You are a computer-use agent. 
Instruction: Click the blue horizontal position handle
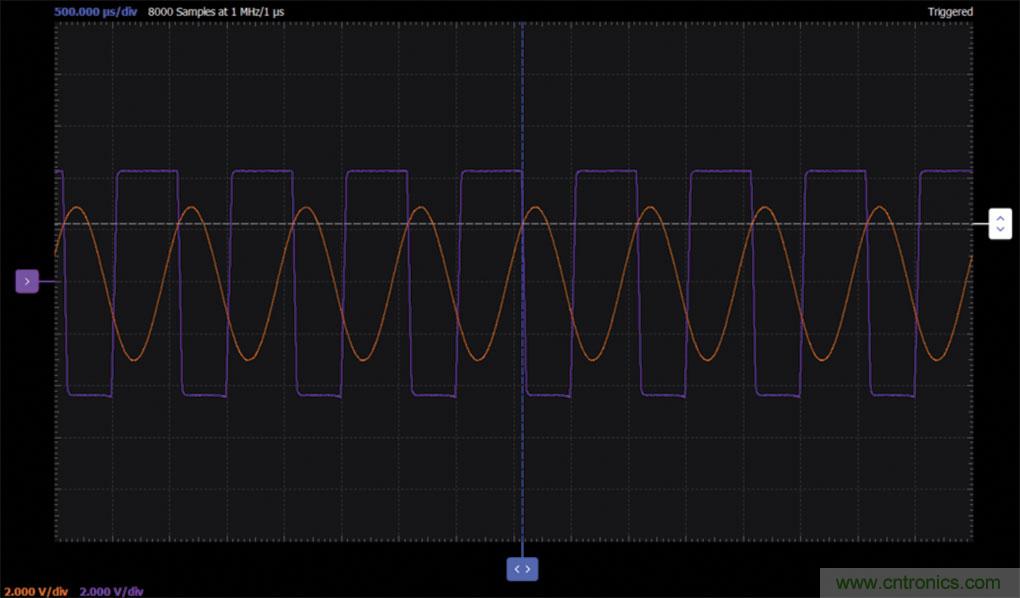tap(522, 568)
